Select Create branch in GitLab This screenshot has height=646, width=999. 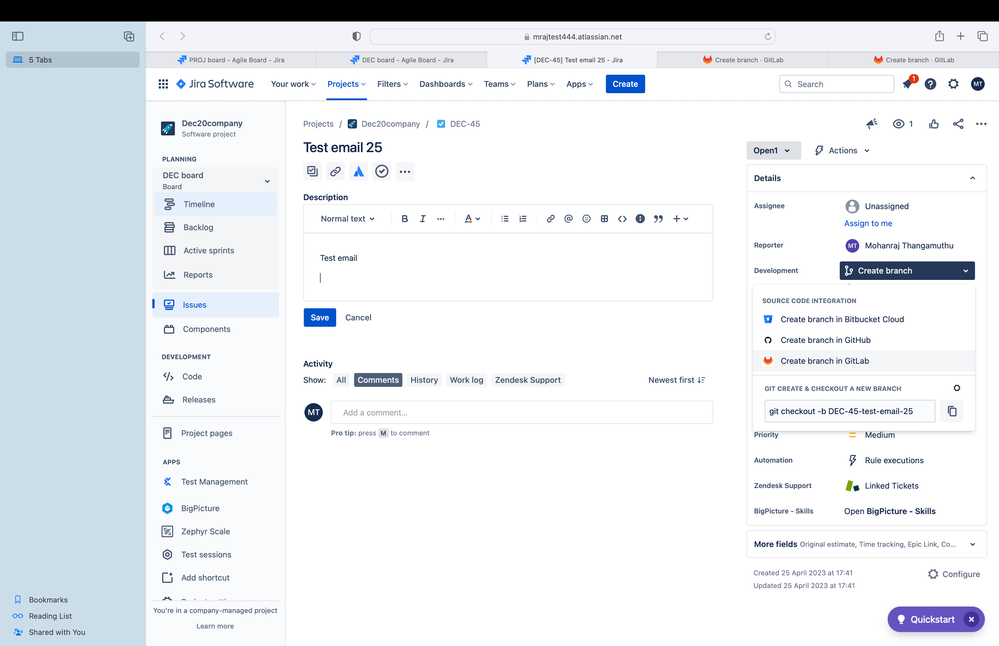tap(864, 361)
